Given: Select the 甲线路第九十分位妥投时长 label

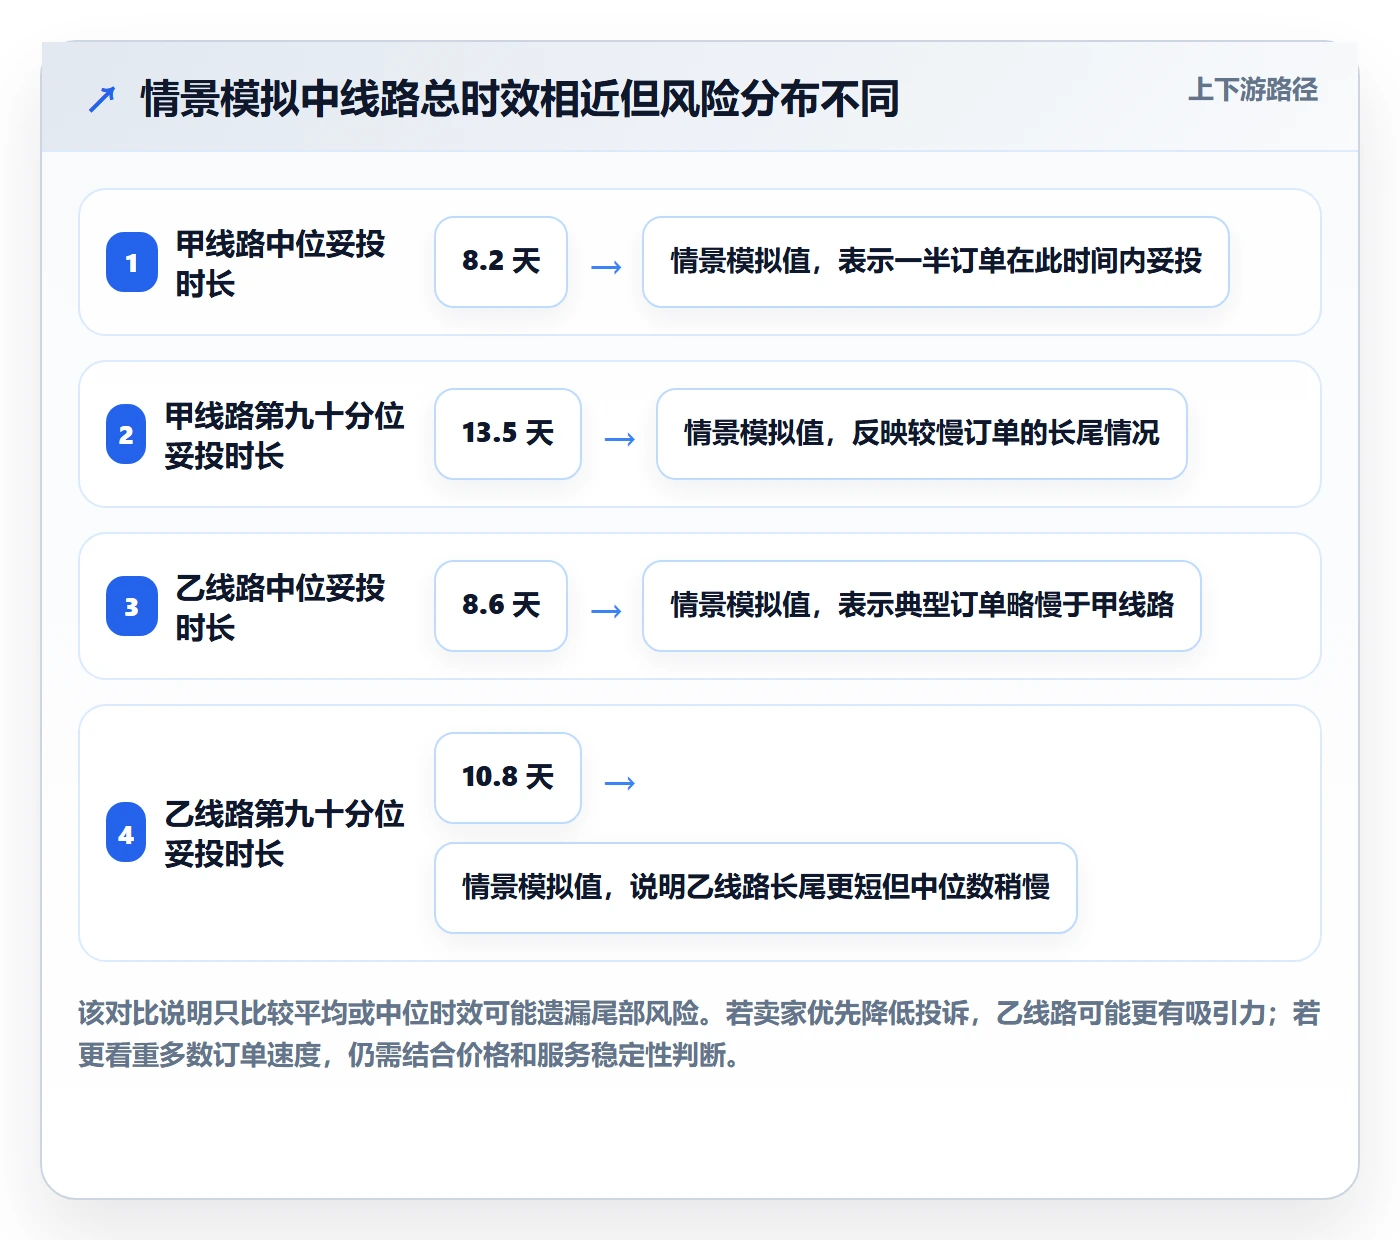Looking at the screenshot, I should (x=285, y=435).
